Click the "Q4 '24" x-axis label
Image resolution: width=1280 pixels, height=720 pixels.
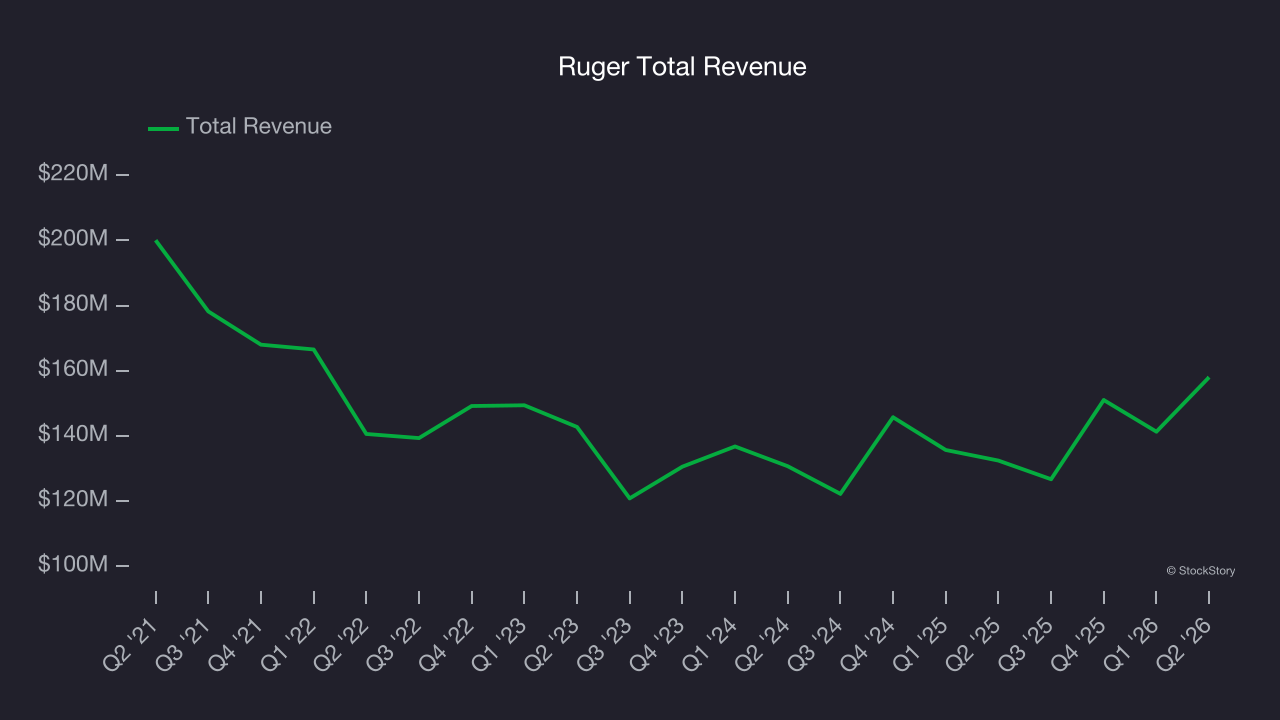[870, 642]
